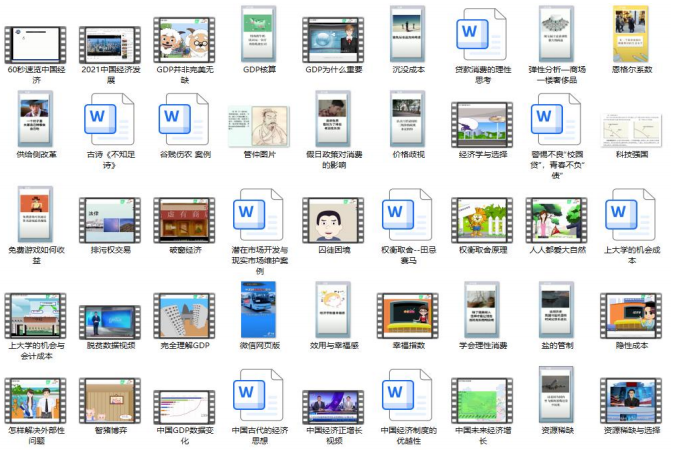Screen dimensions: 673x450
Task: Open the 排污权交易 video file
Action: [110, 218]
